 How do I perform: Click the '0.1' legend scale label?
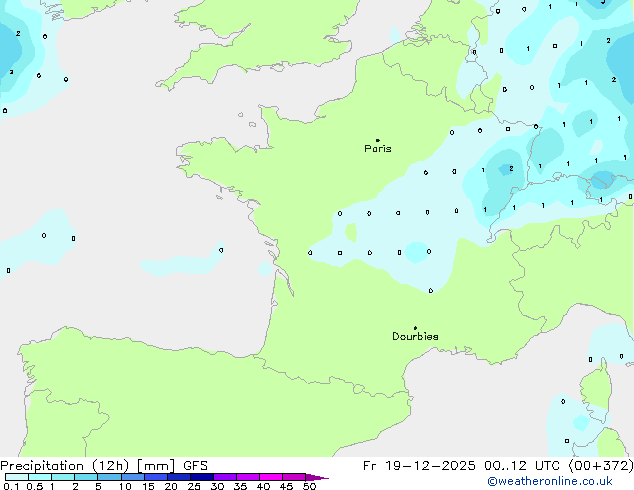point(11,486)
